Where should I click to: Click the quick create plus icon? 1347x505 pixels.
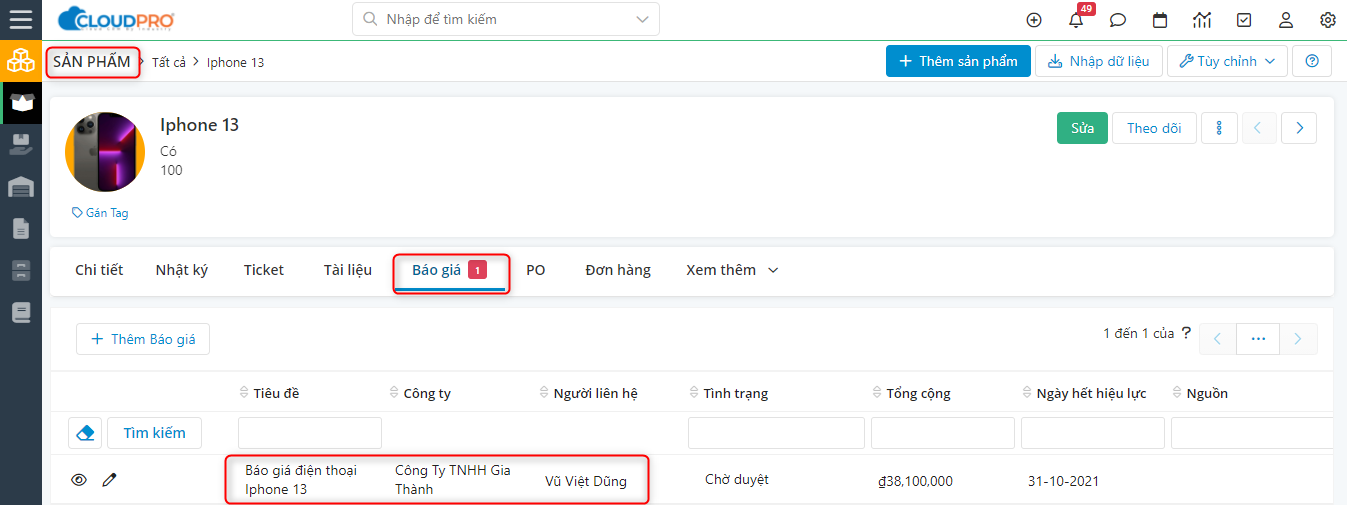tap(1034, 20)
